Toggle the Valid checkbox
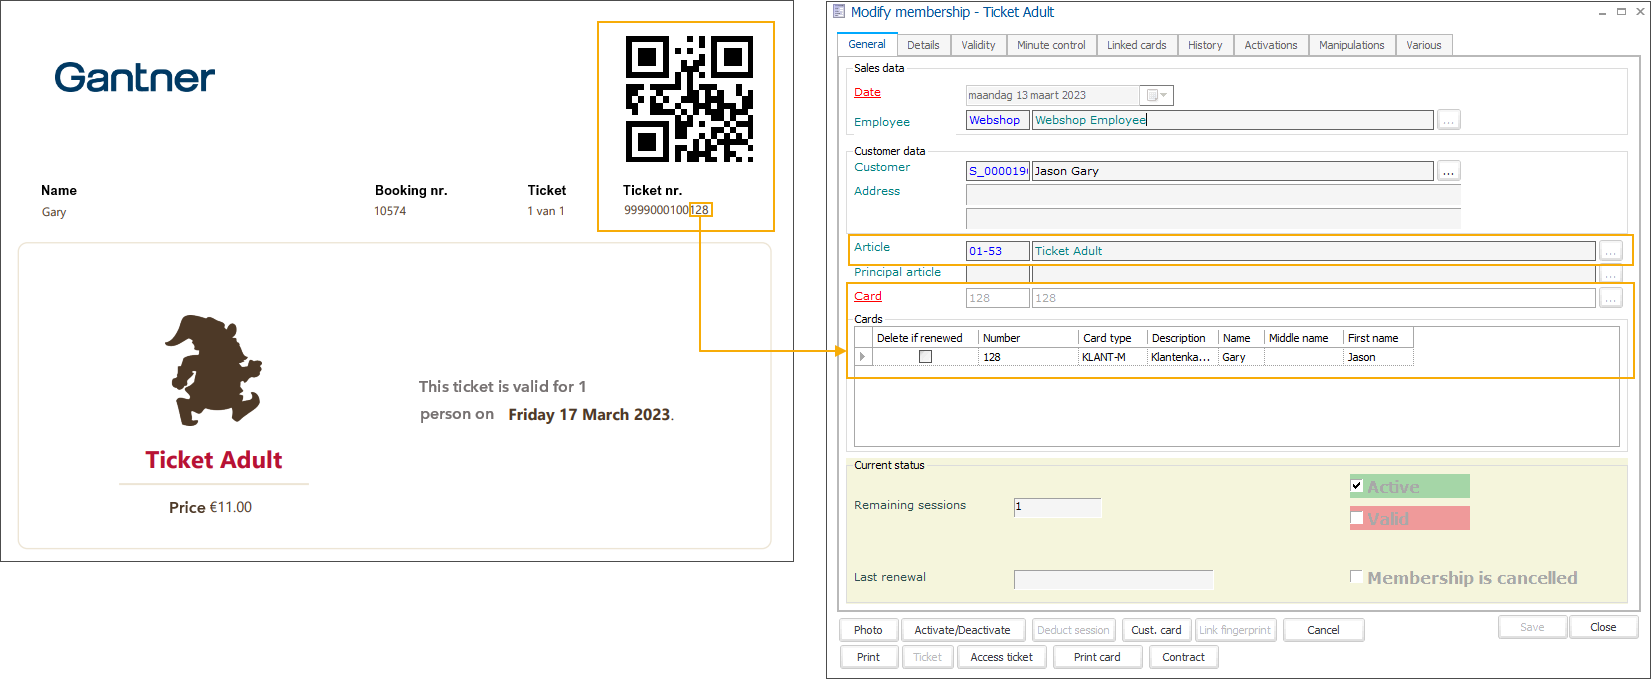 tap(1357, 518)
